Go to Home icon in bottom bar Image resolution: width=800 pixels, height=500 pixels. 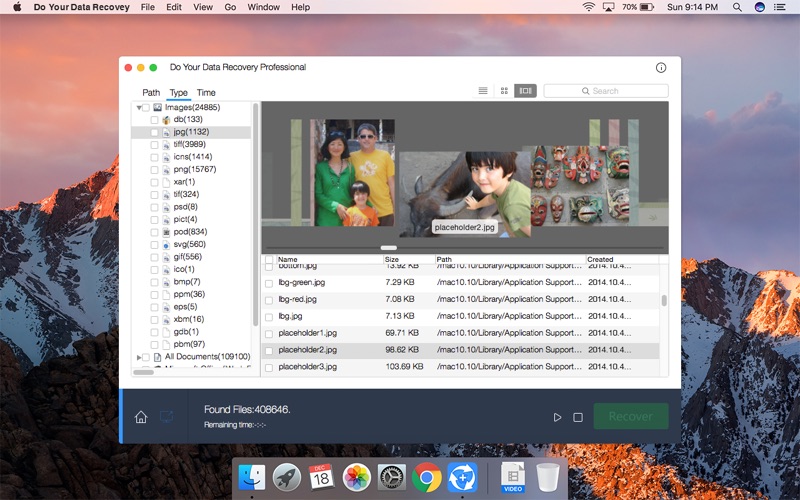click(x=141, y=417)
